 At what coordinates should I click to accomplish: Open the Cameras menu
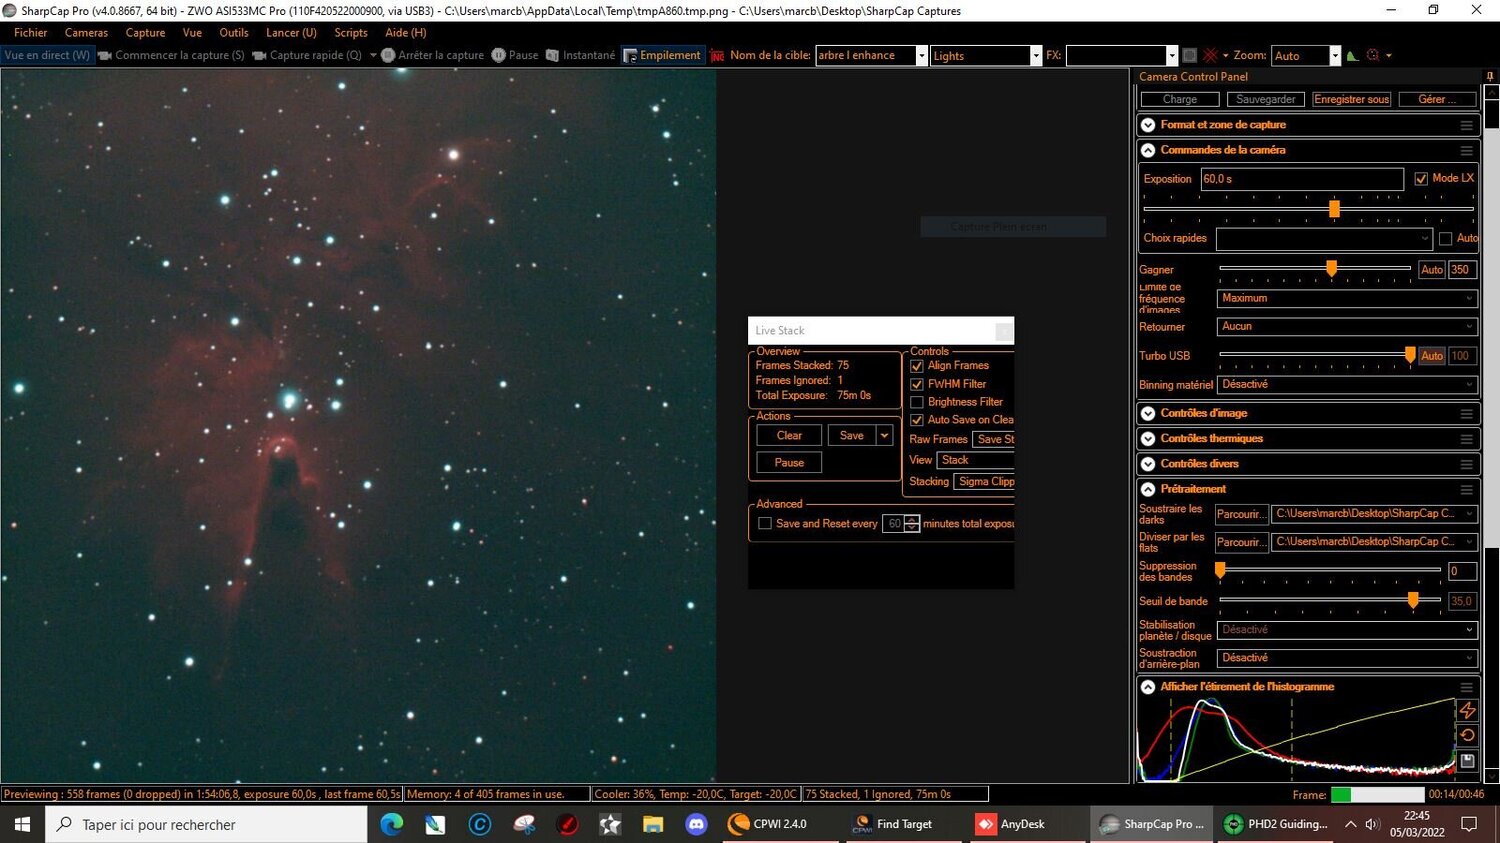coord(85,32)
